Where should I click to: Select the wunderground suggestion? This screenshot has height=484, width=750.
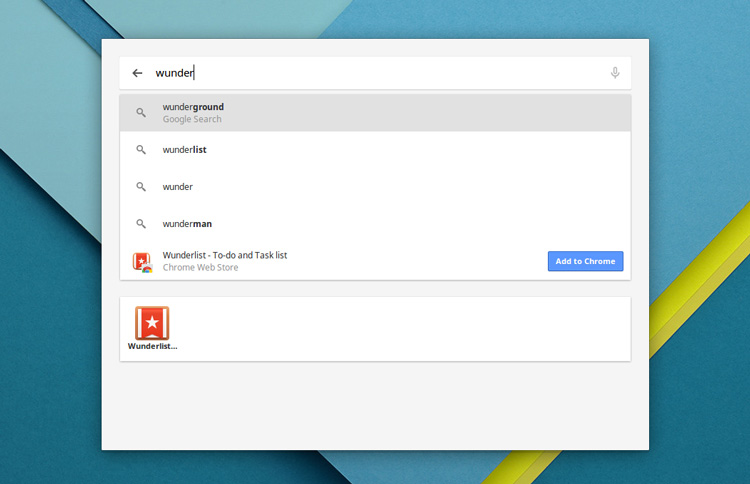pos(193,107)
